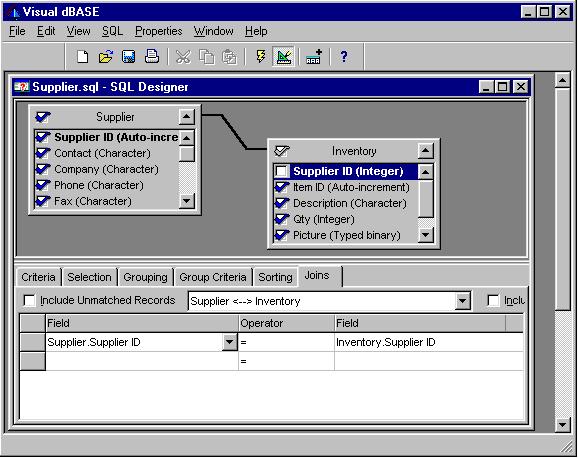The image size is (578, 458).
Task: Select the Picture (Typed binary) field
Action: (x=347, y=235)
